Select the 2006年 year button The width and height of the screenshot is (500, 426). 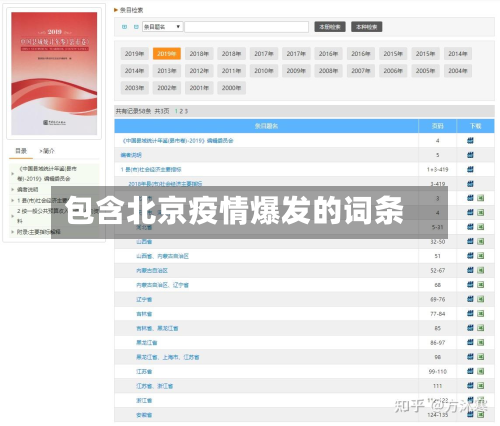point(393,71)
